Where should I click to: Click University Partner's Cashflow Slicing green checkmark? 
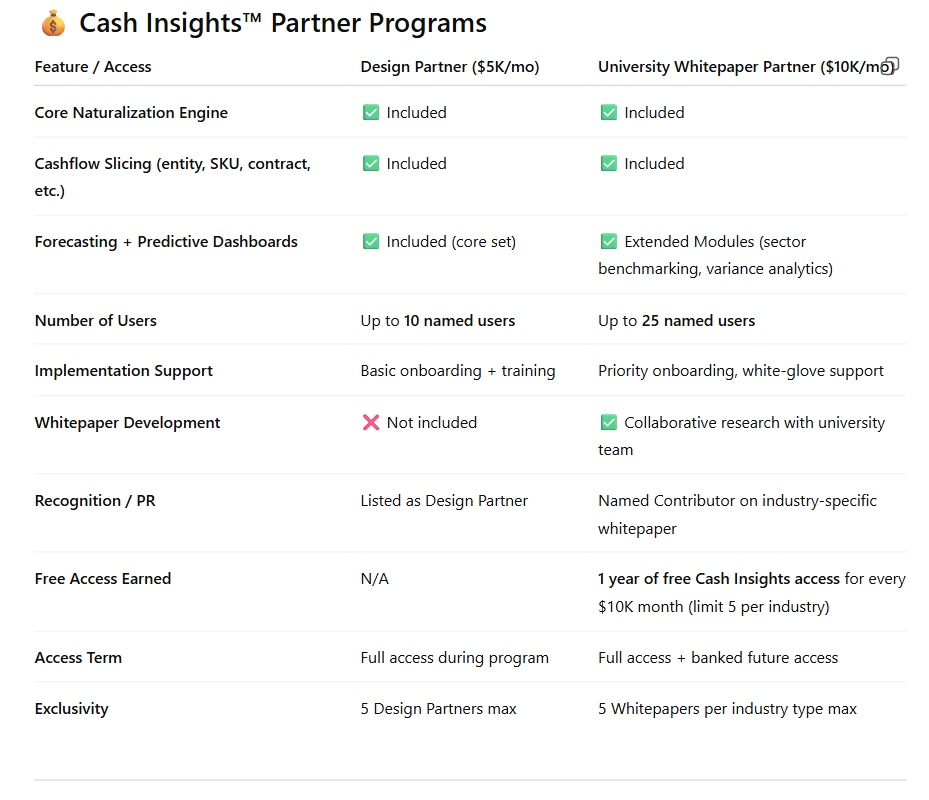608,164
